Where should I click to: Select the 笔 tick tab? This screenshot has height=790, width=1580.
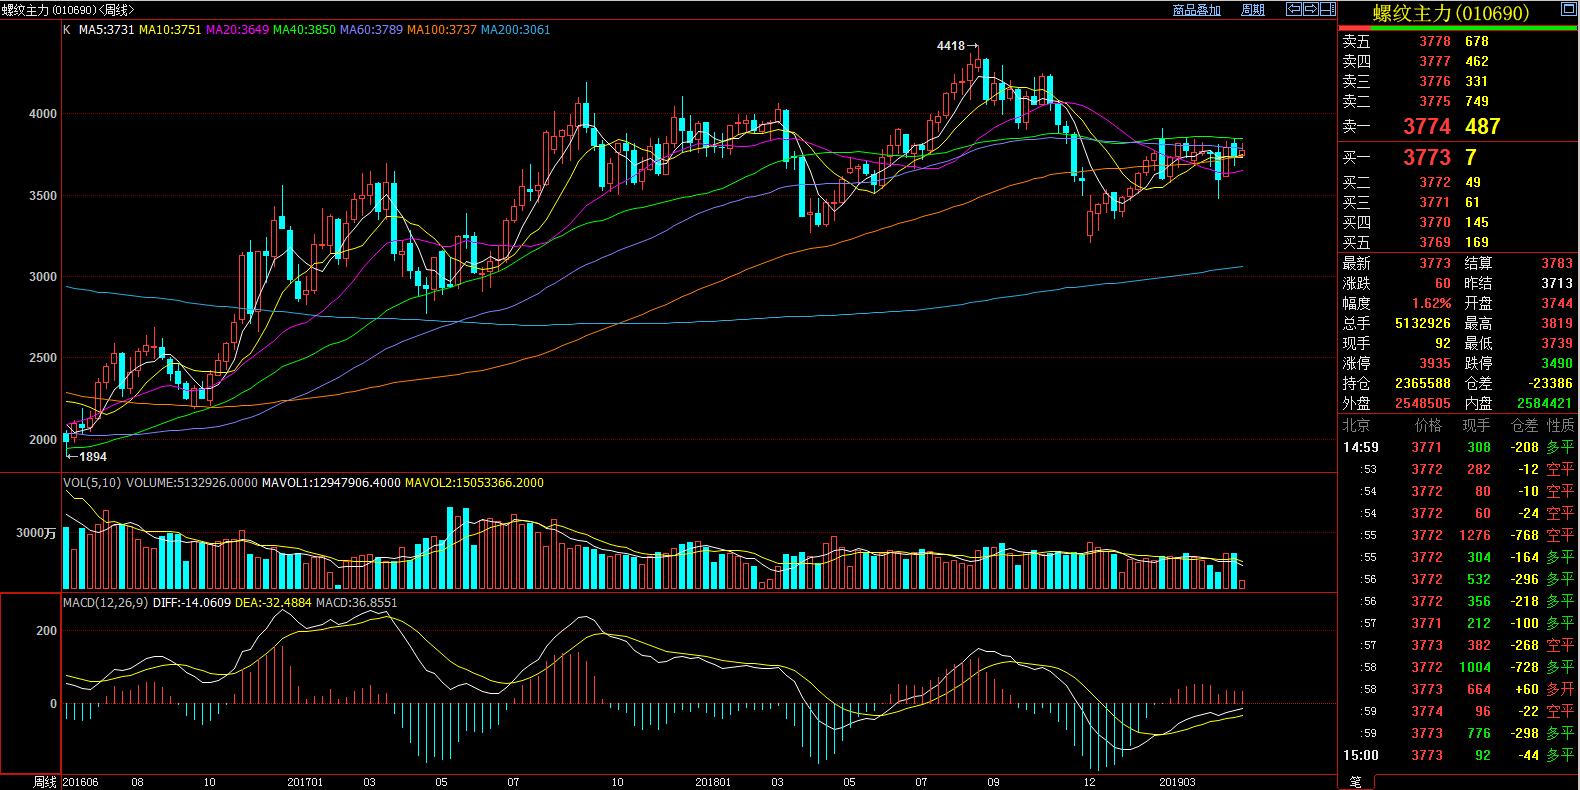1356,781
